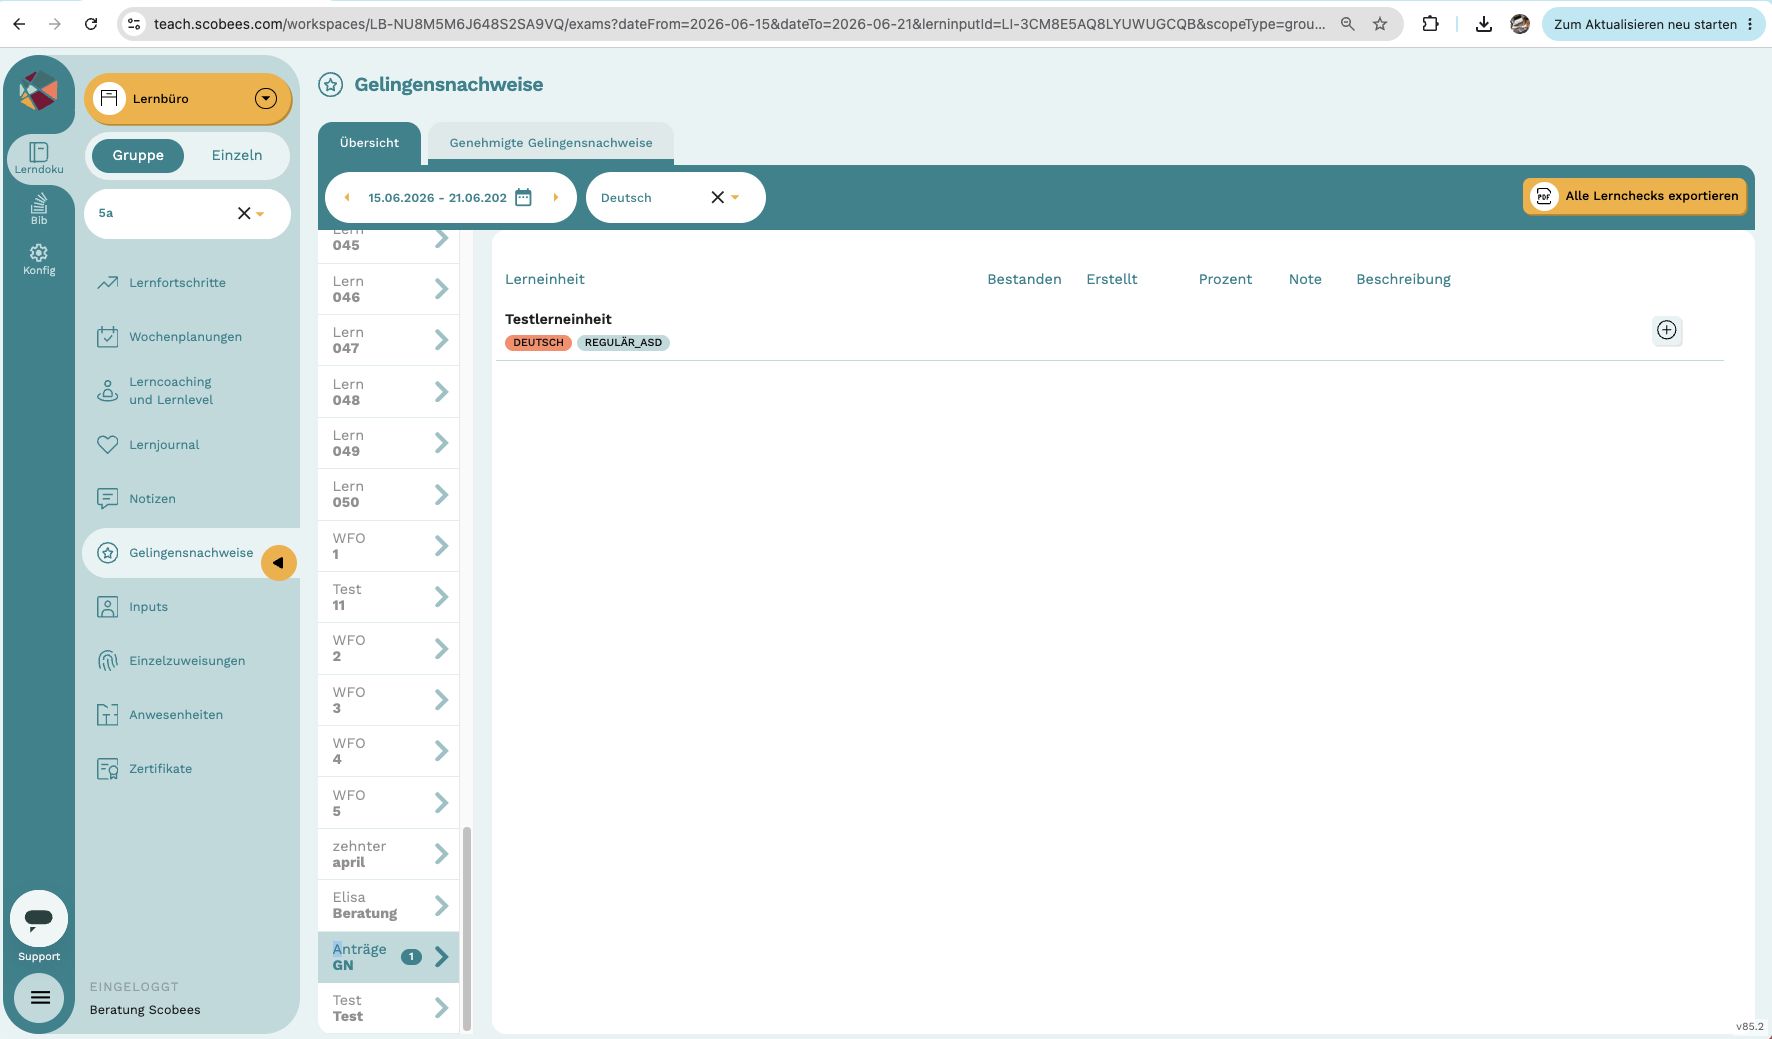Switch to Genehmigte Gelingensnachweise tab

click(x=551, y=143)
